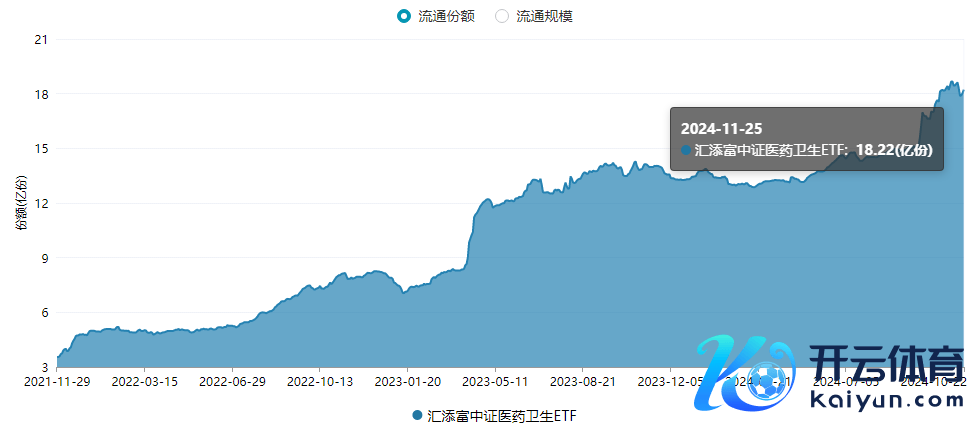
Task: Click the 2022-03-15 x-axis date label
Action: [x=145, y=381]
